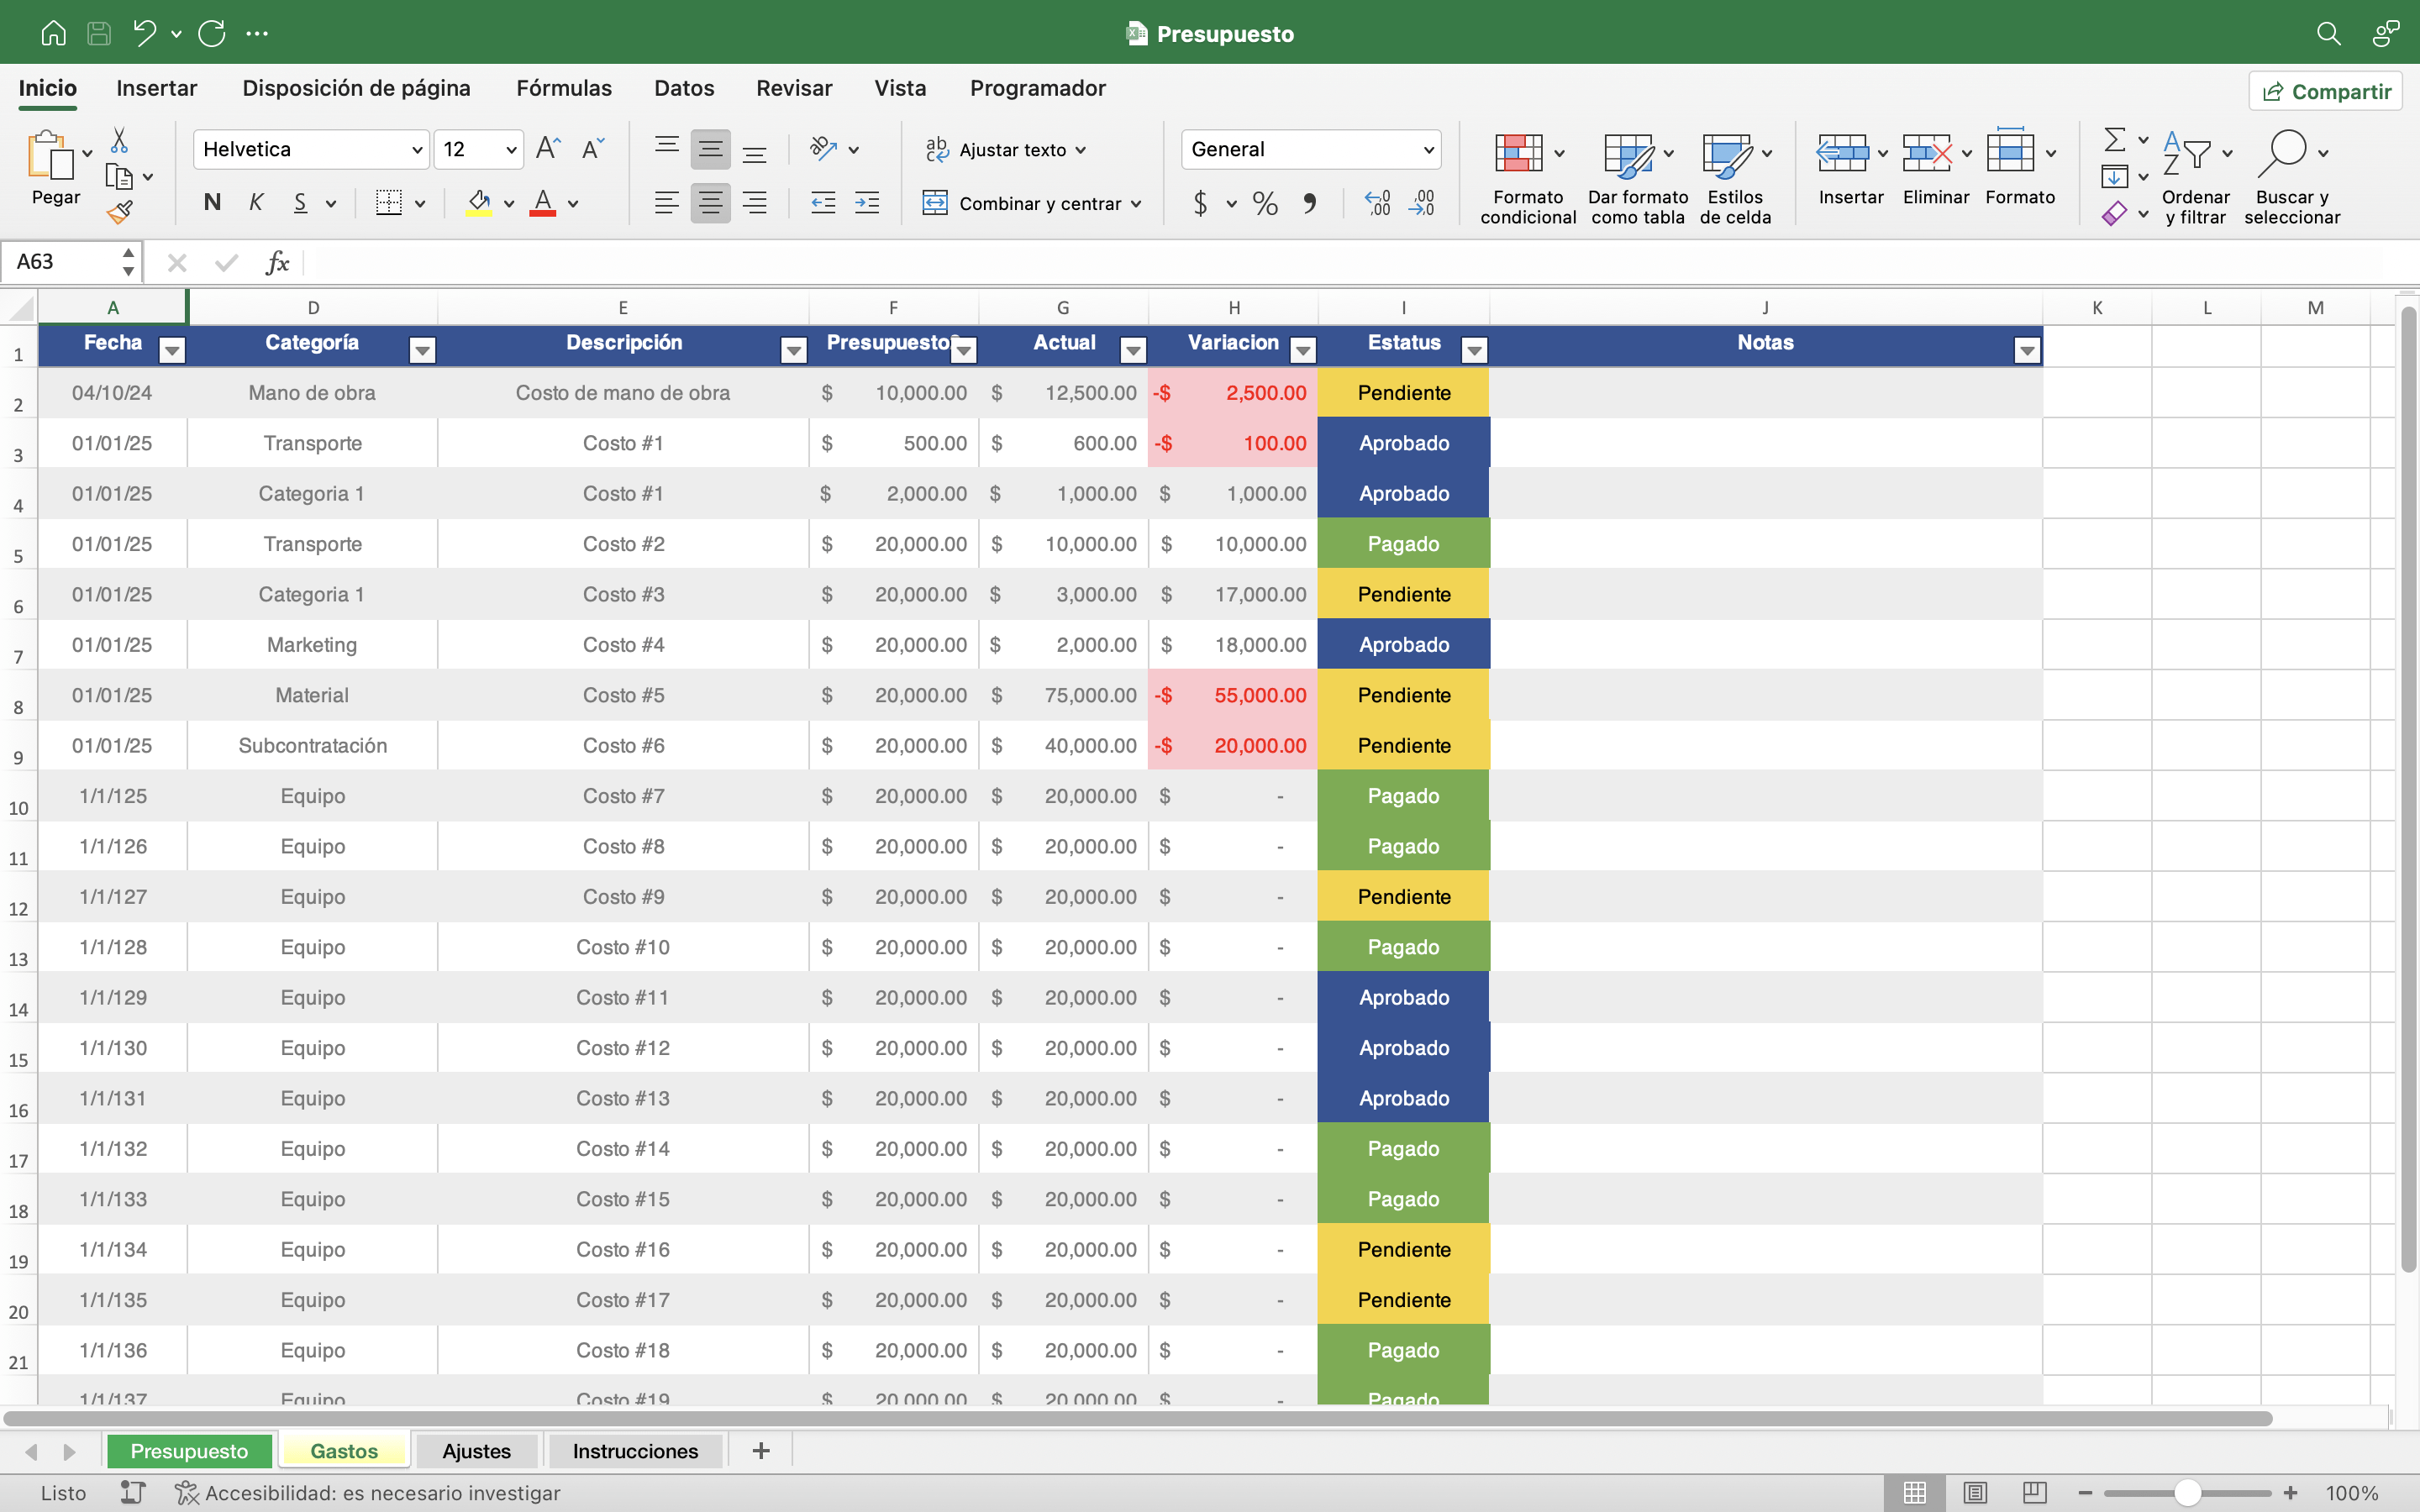Screen dimensions: 2420x1512
Task: Apply comma style number format
Action: (1309, 204)
